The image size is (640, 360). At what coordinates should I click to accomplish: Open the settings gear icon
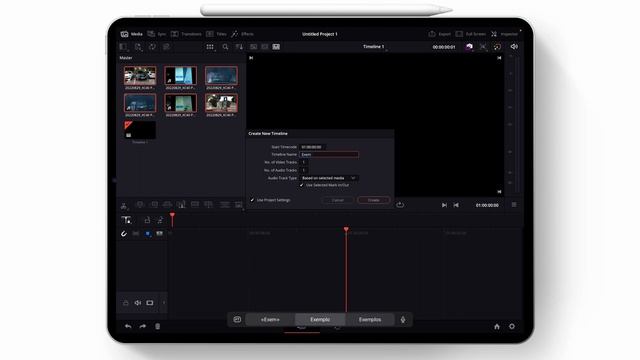tap(512, 327)
